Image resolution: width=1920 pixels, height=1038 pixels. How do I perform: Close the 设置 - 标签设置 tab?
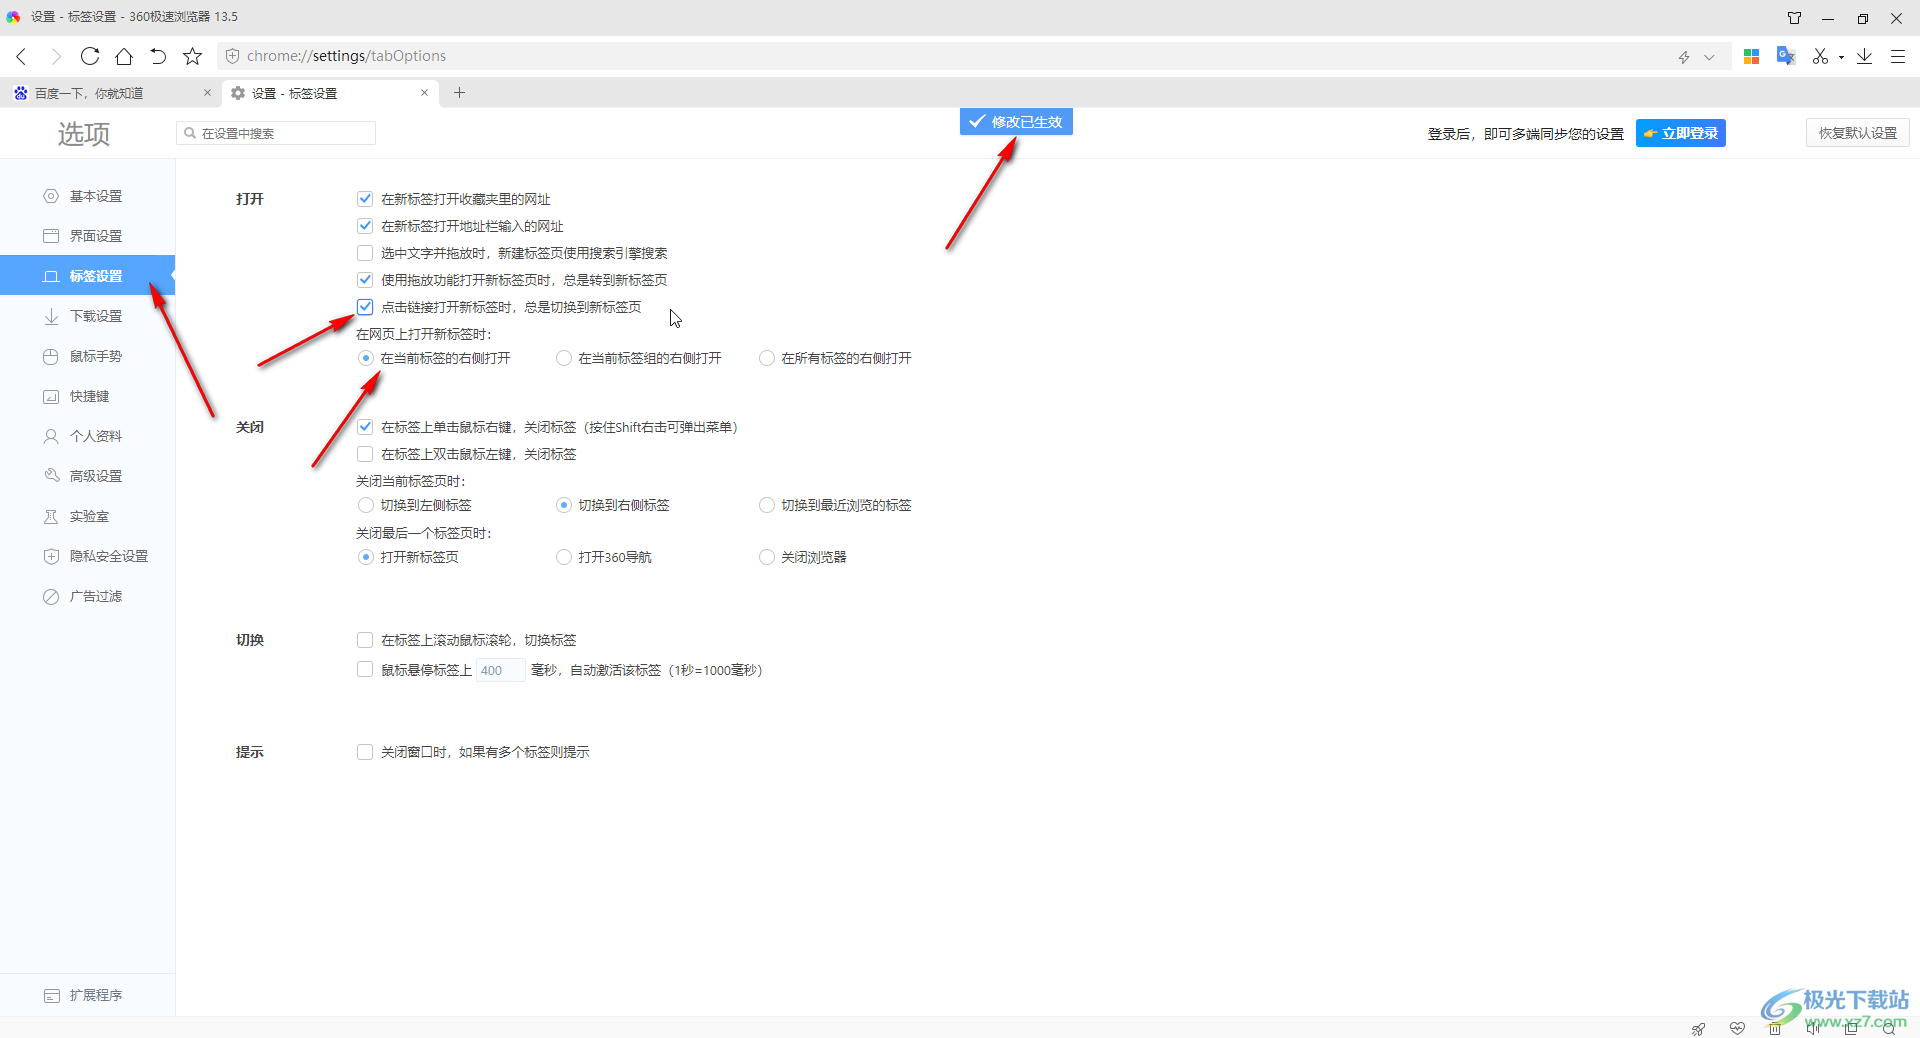click(x=424, y=93)
